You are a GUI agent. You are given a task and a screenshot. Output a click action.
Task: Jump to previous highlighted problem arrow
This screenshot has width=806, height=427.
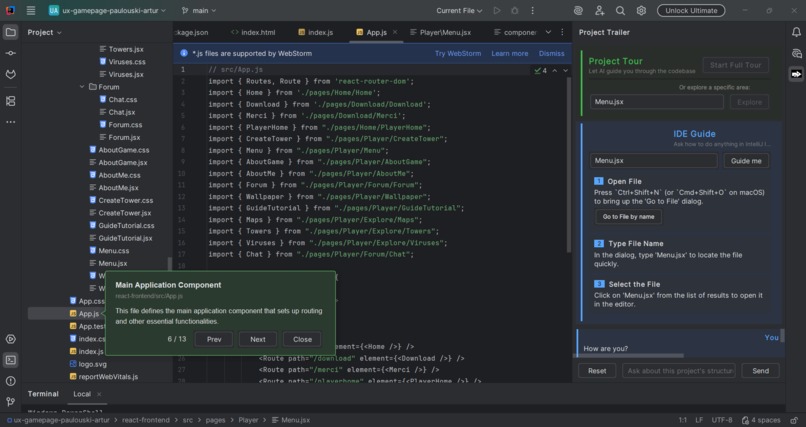click(555, 70)
